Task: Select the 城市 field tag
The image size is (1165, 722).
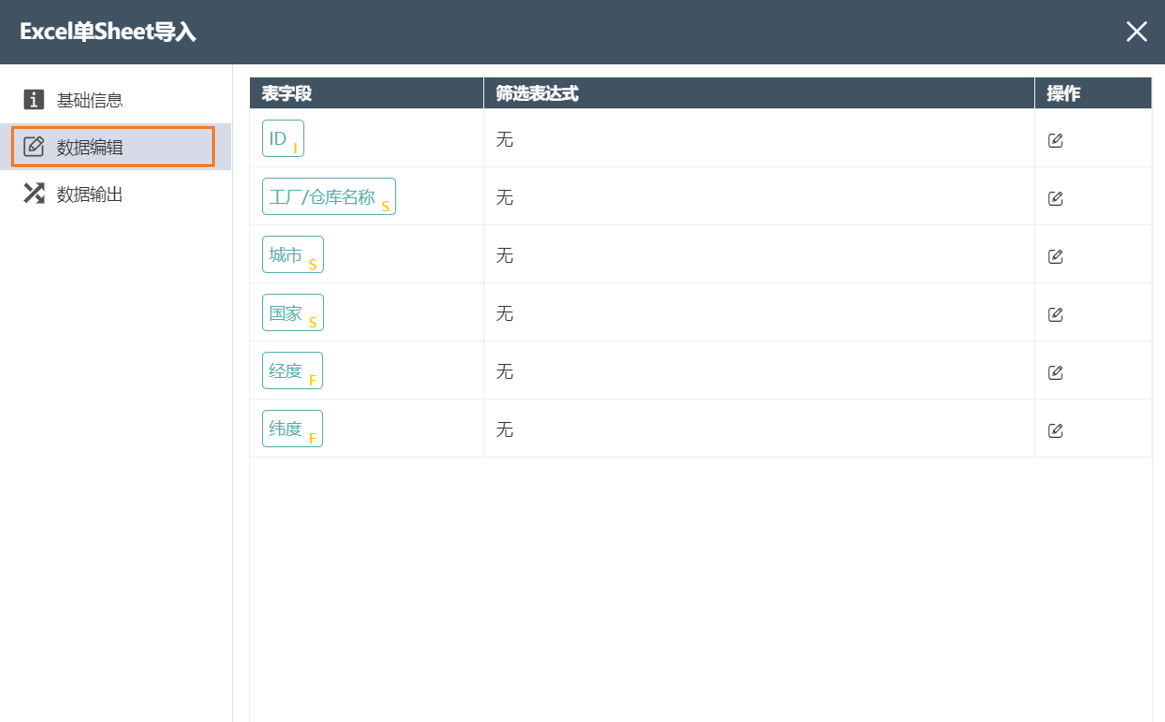Action: (x=293, y=254)
